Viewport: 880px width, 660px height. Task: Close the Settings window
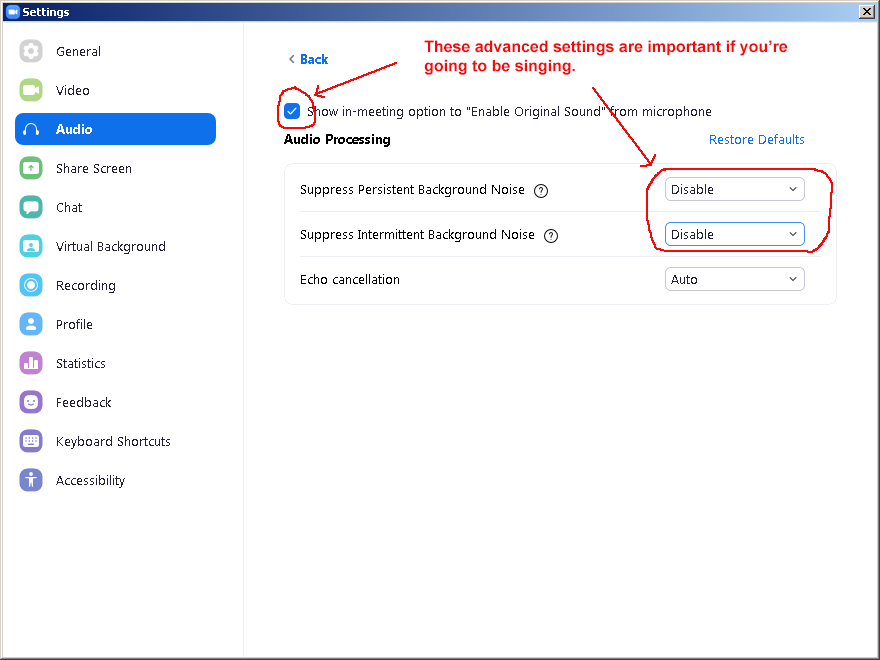point(866,12)
